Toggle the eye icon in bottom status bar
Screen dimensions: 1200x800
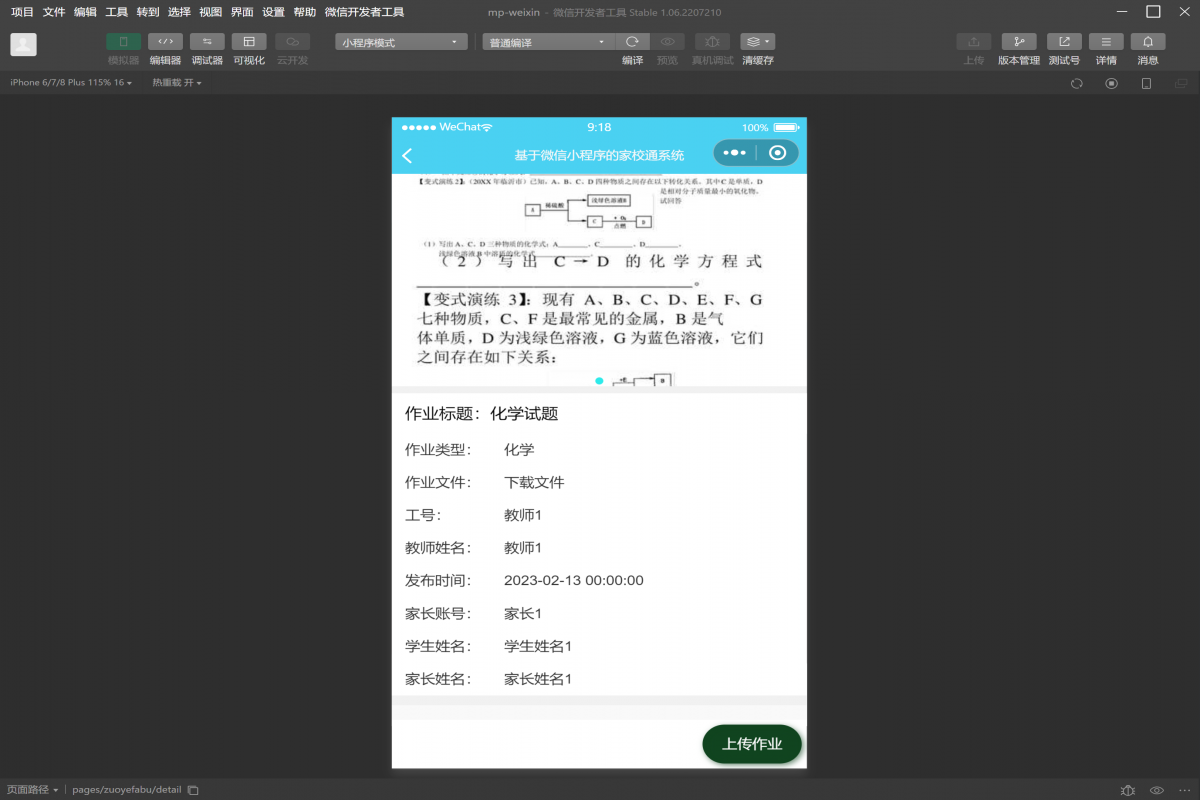[x=1158, y=789]
